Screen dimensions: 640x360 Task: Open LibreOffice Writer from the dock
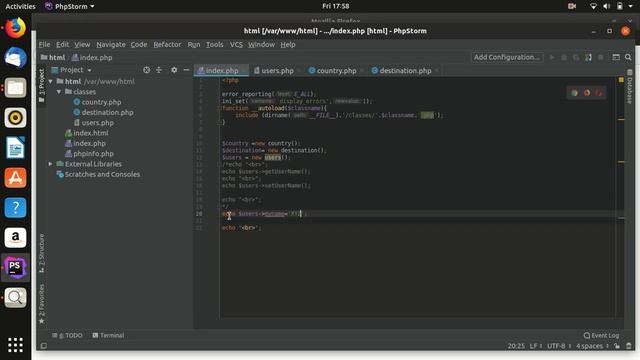point(16,148)
